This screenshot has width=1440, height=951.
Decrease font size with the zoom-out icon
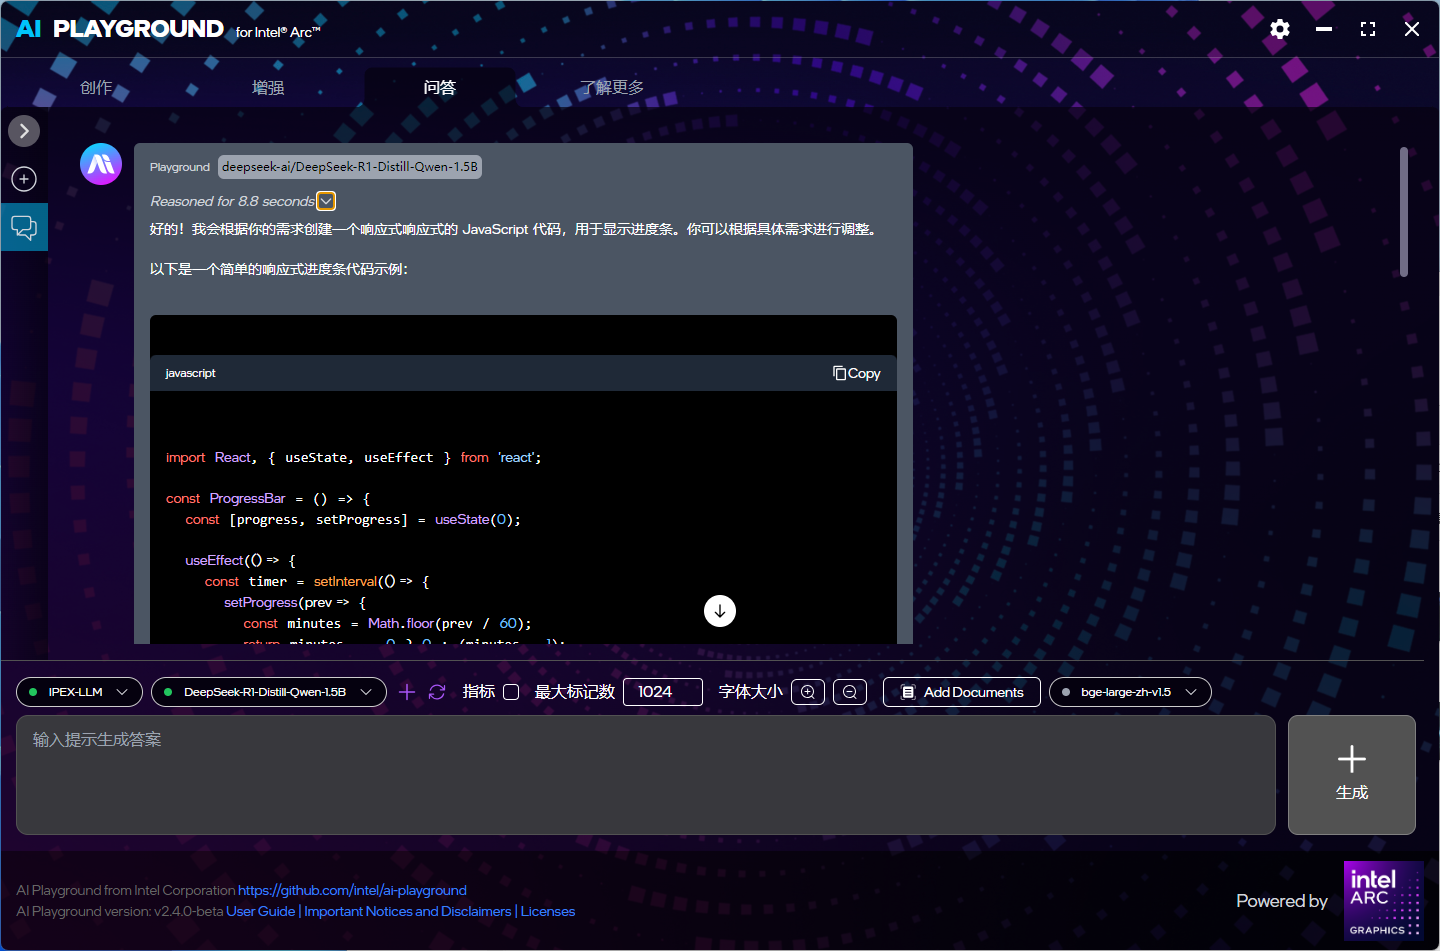(850, 692)
